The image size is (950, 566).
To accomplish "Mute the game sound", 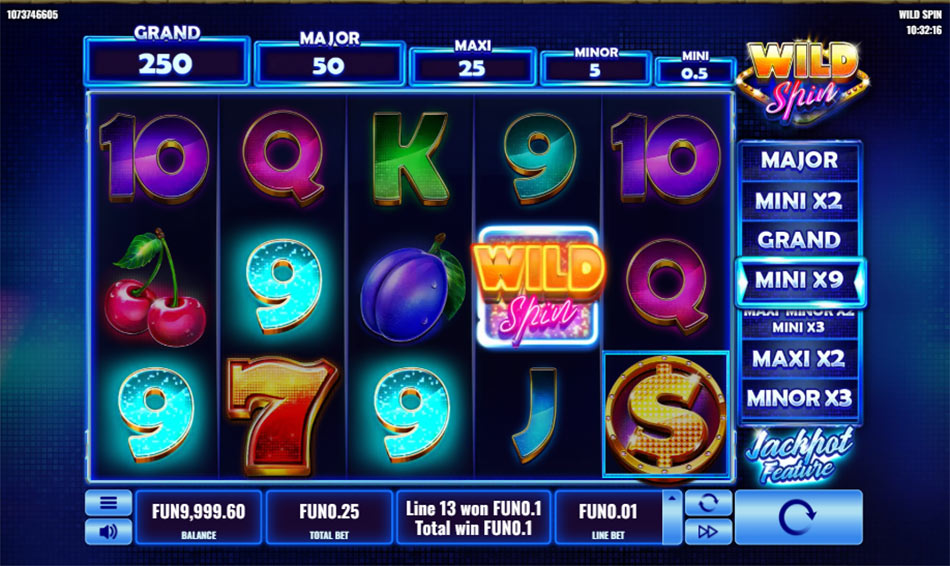I will 108,531.
